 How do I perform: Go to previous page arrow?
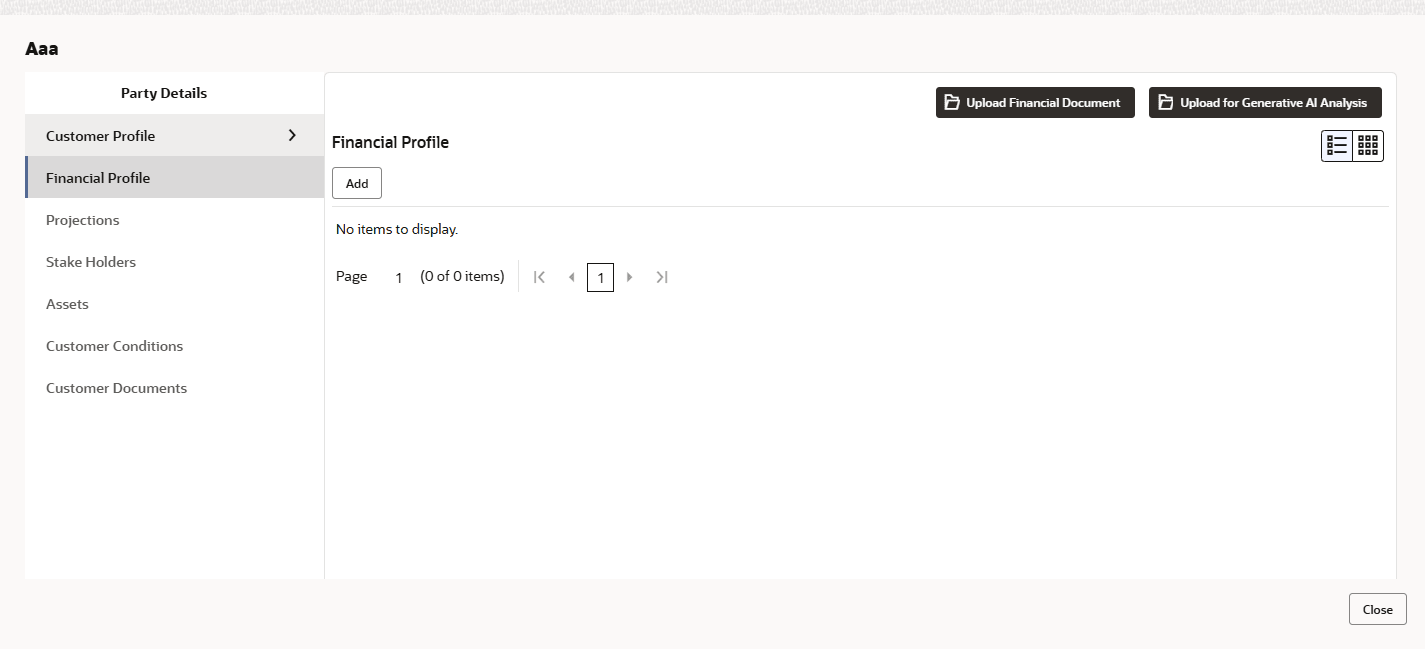tap(571, 277)
